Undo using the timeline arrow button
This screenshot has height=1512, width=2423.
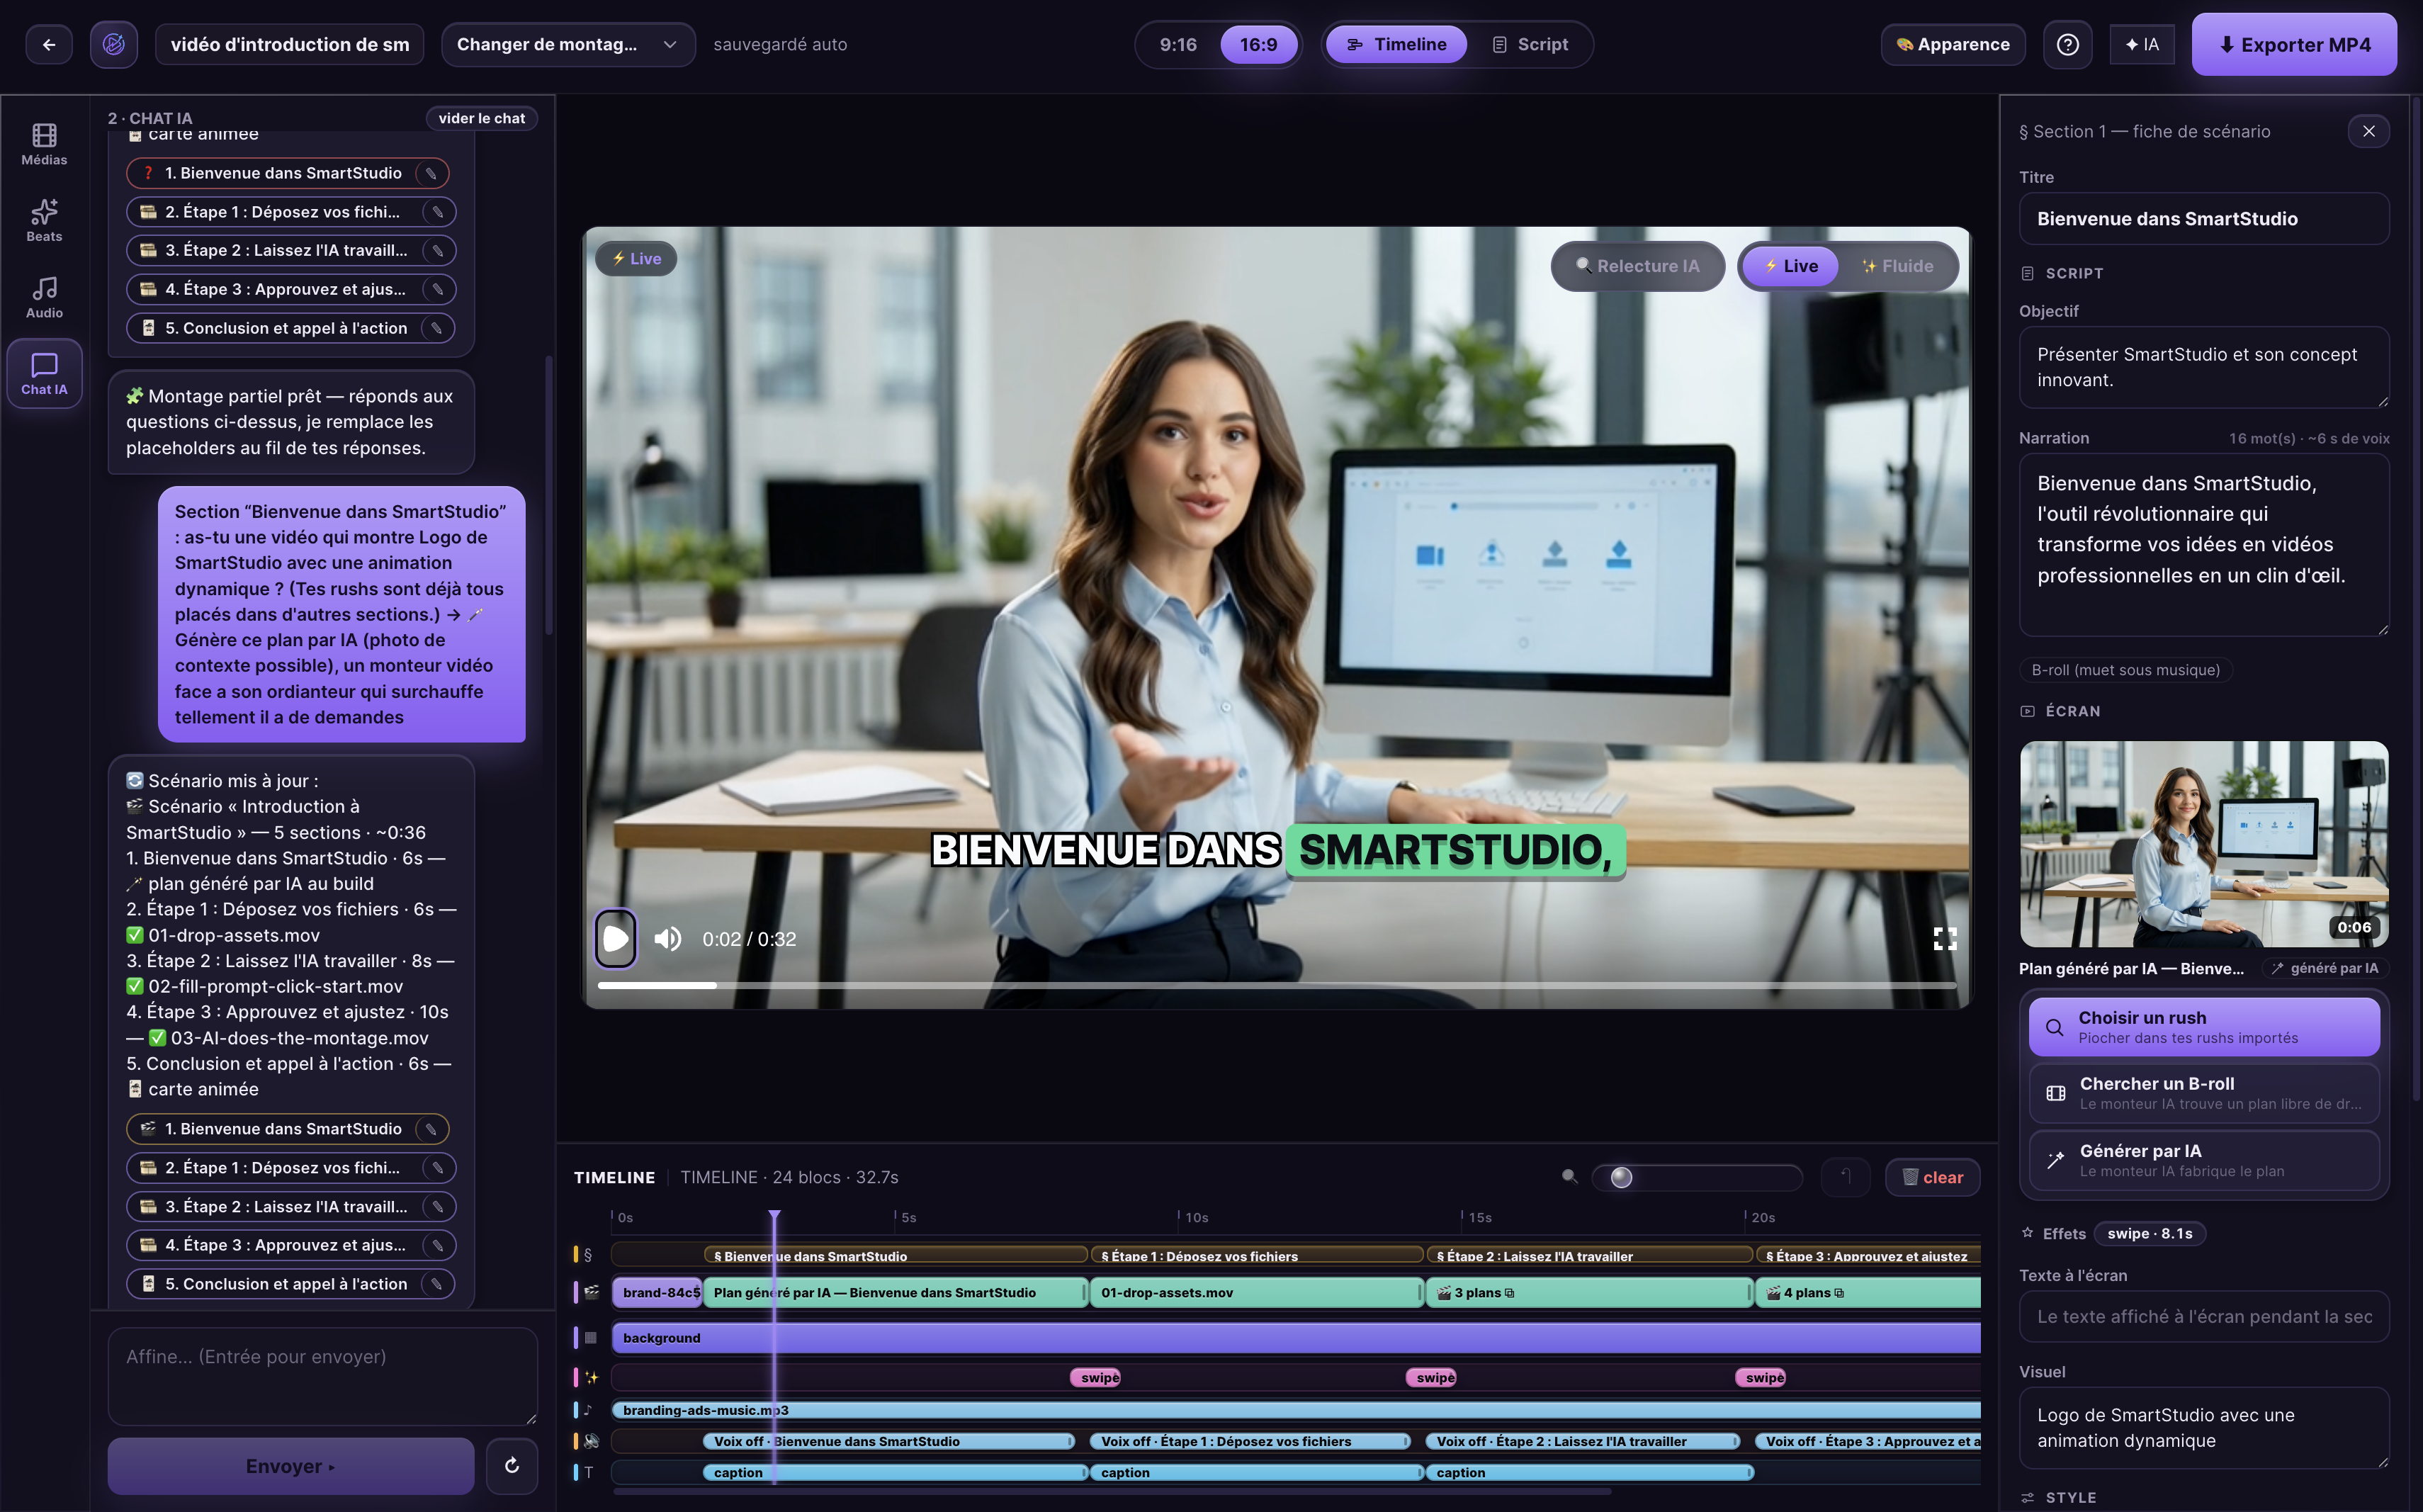pyautogui.click(x=1846, y=1177)
